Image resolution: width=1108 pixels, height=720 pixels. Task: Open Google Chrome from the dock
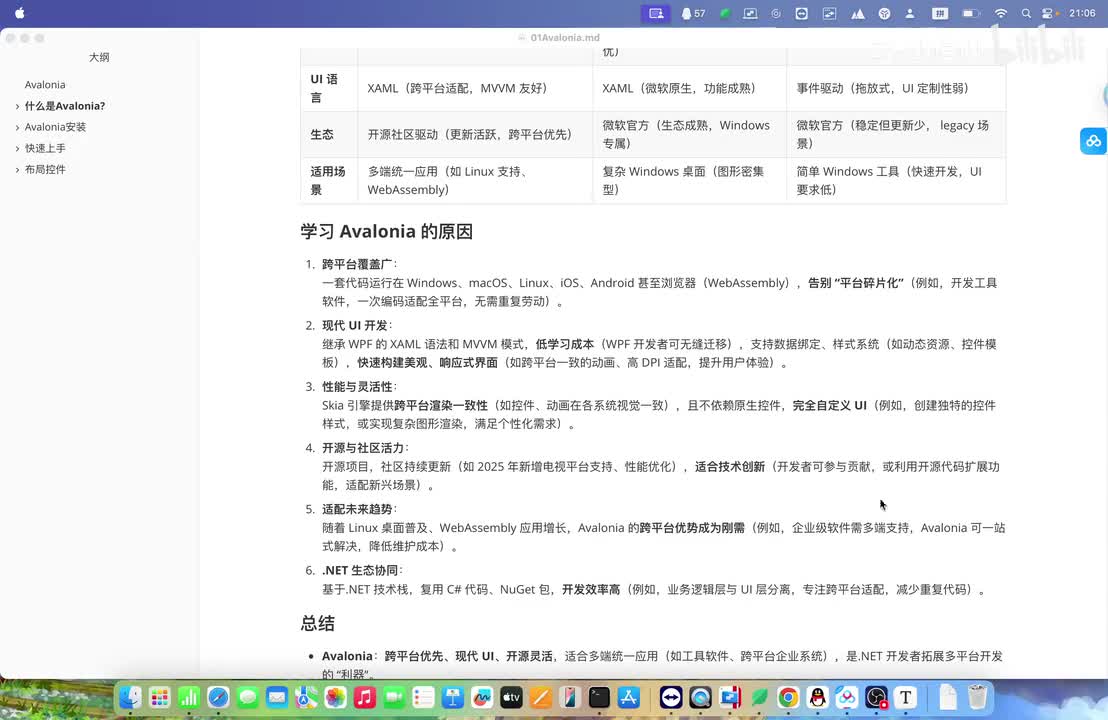[x=788, y=697]
